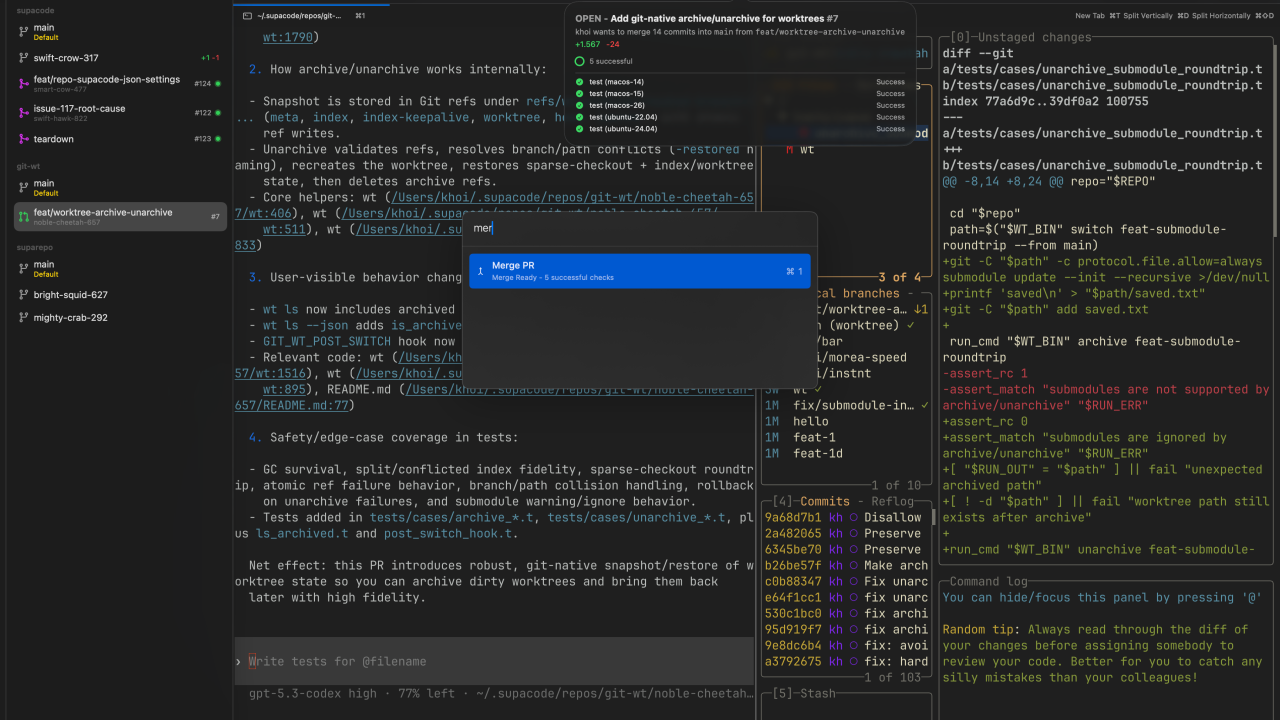
Task: Click the purple merge icon beside issue-117-root-cause
Action: 23,113
